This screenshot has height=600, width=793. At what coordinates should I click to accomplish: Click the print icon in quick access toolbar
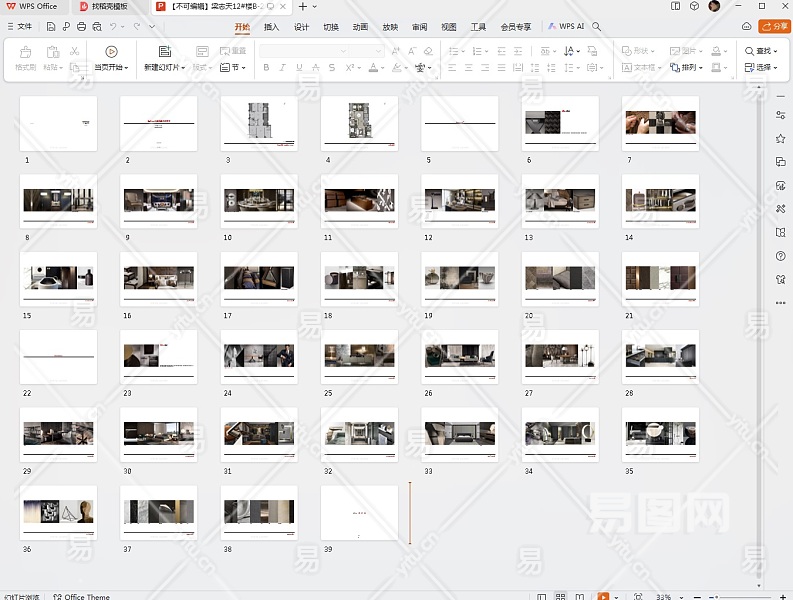81,27
